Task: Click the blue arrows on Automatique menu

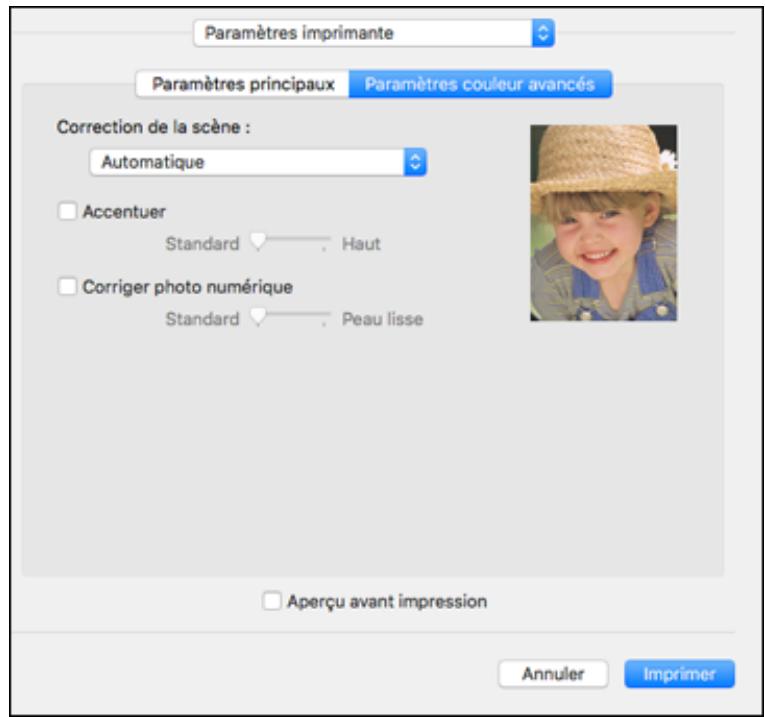Action: (x=417, y=161)
